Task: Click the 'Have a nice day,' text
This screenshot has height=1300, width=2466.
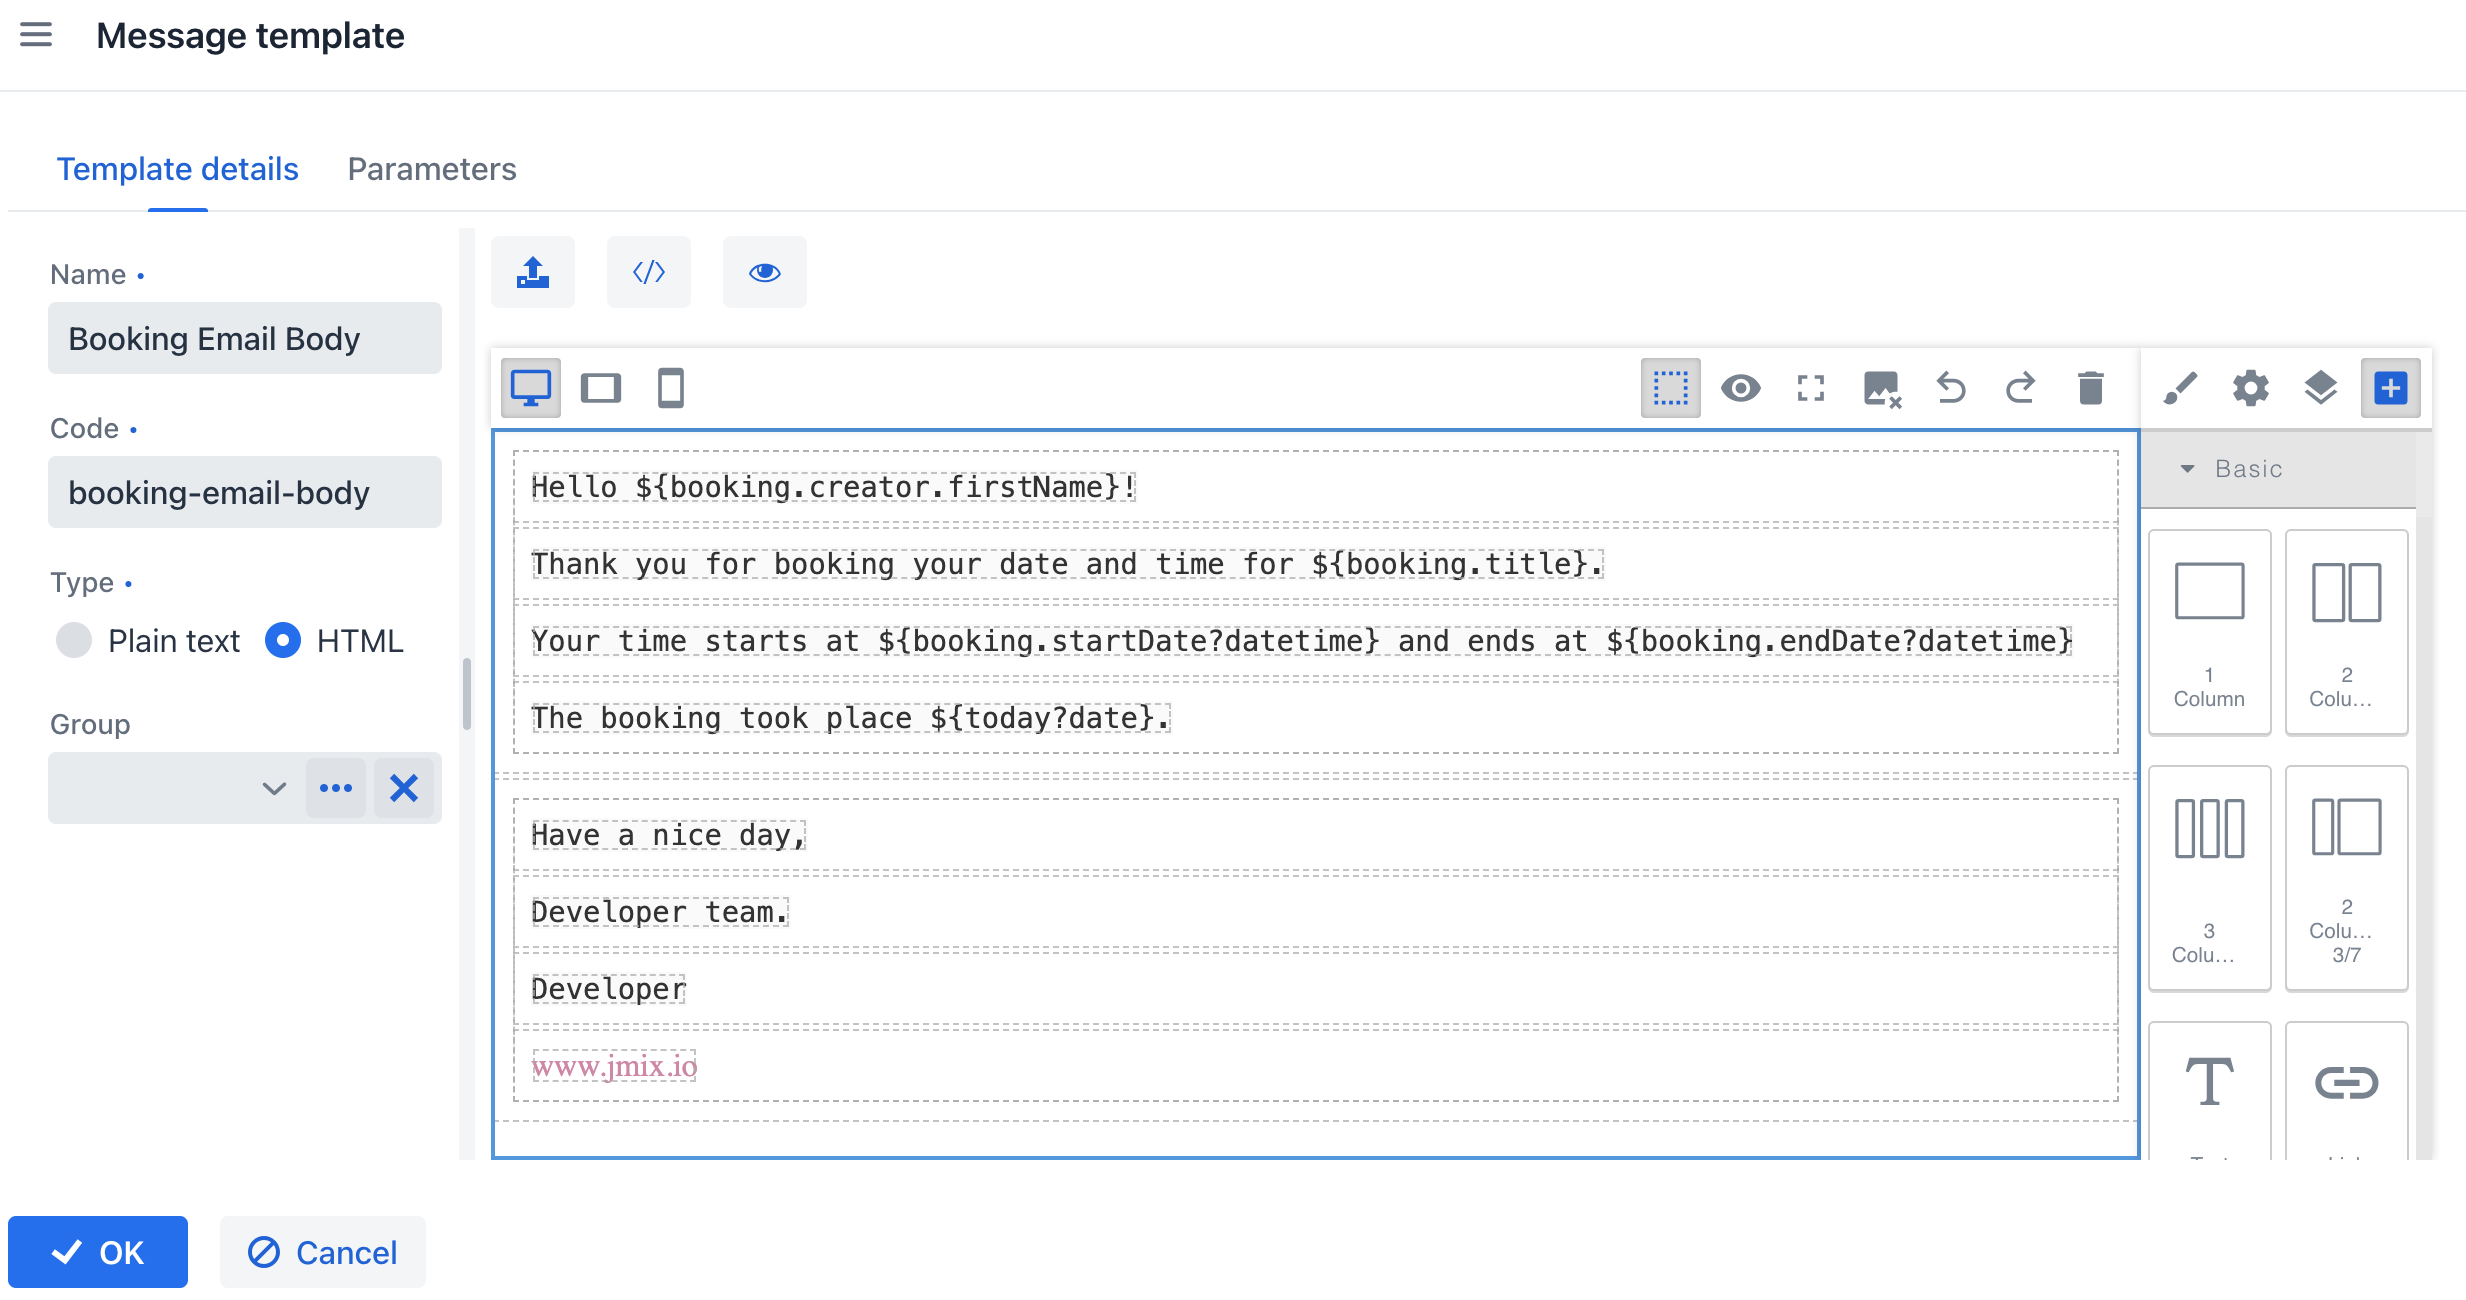Action: [x=668, y=835]
